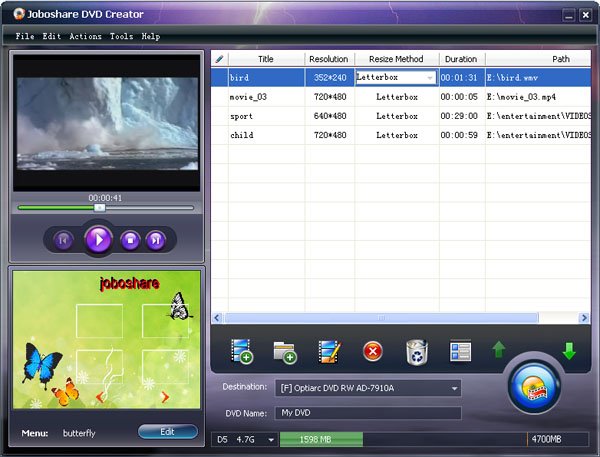600x457 pixels.
Task: Click the E:\bird.wmv path cell
Action: tap(538, 78)
